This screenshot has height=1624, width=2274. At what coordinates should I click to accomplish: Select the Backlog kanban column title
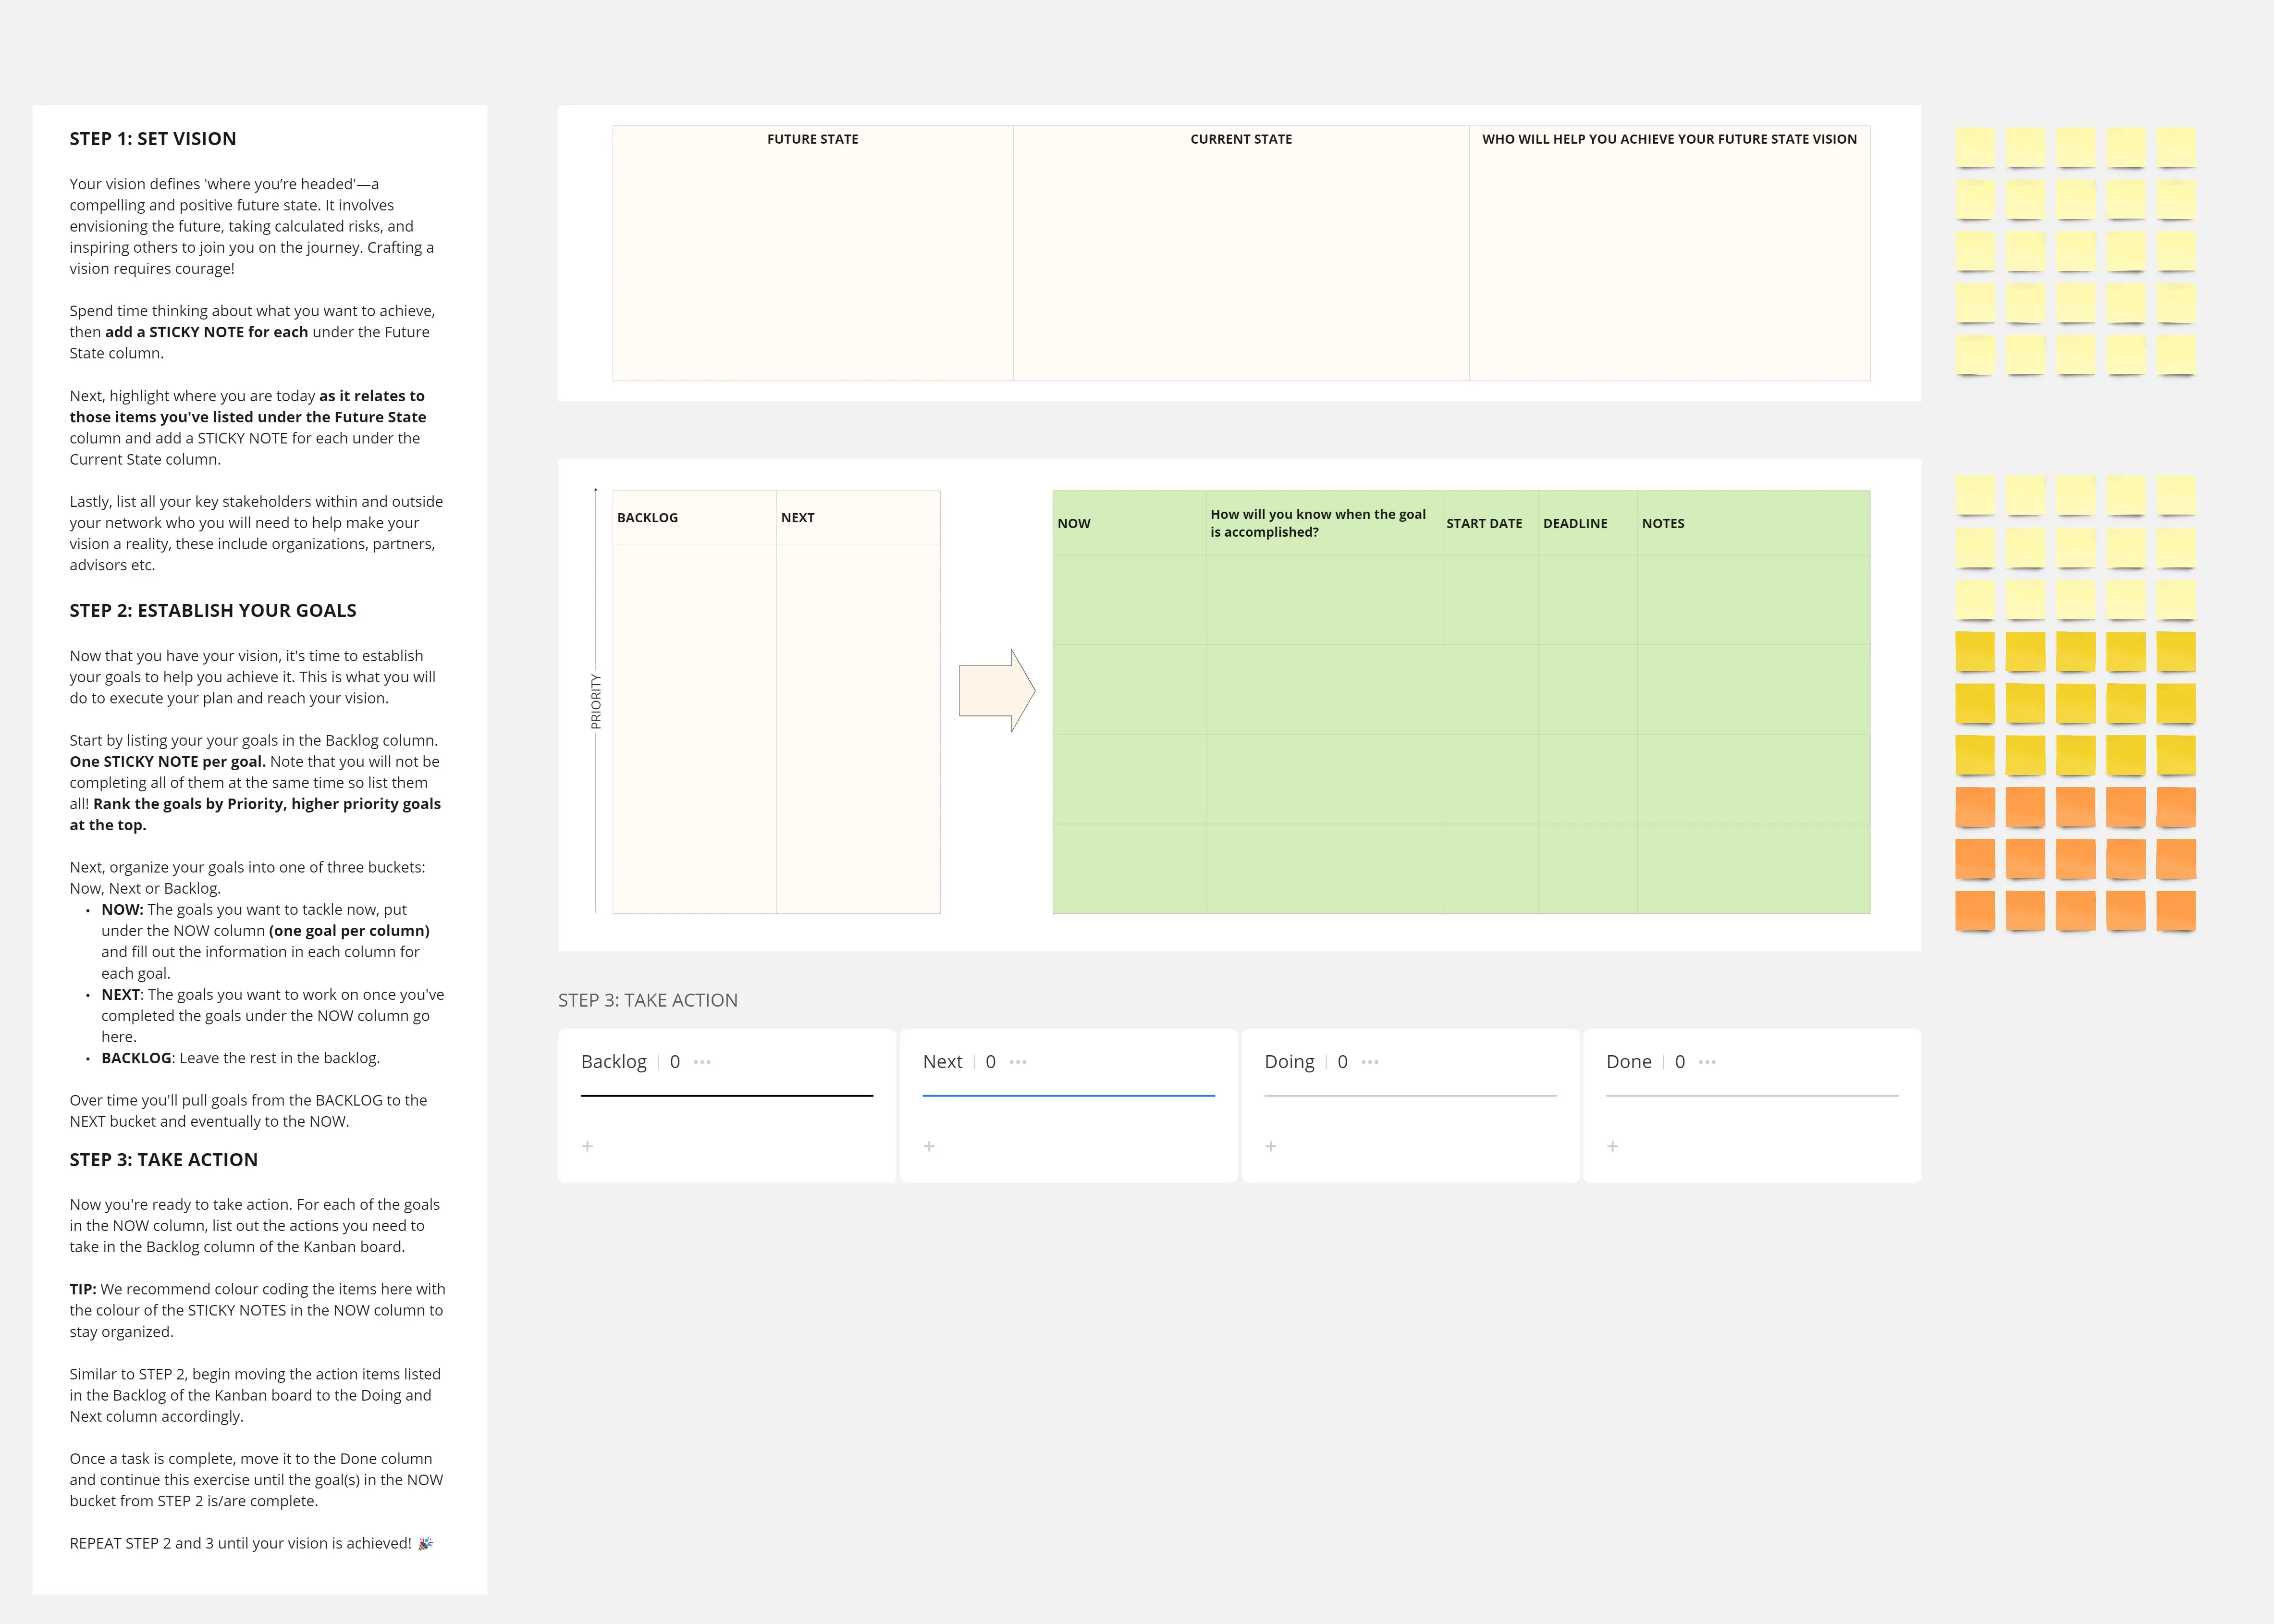click(x=614, y=1062)
